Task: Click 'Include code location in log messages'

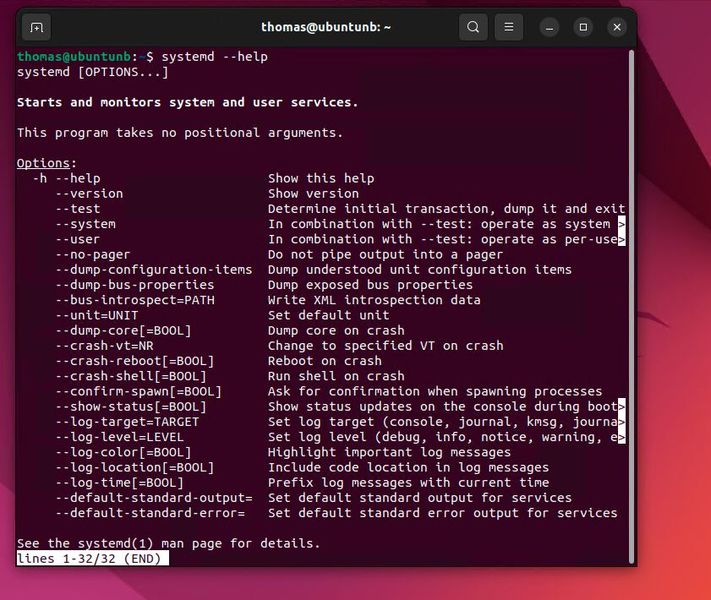Action: pos(408,468)
